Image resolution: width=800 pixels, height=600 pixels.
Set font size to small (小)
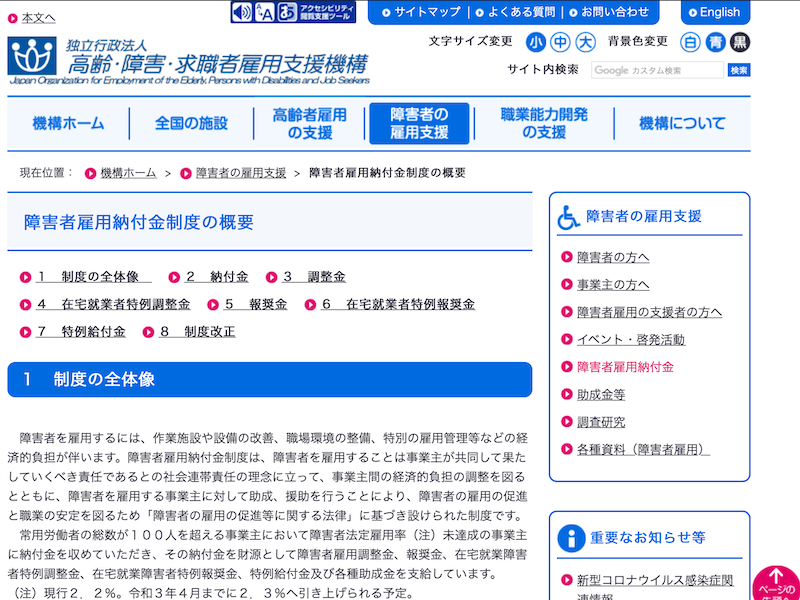(x=536, y=42)
